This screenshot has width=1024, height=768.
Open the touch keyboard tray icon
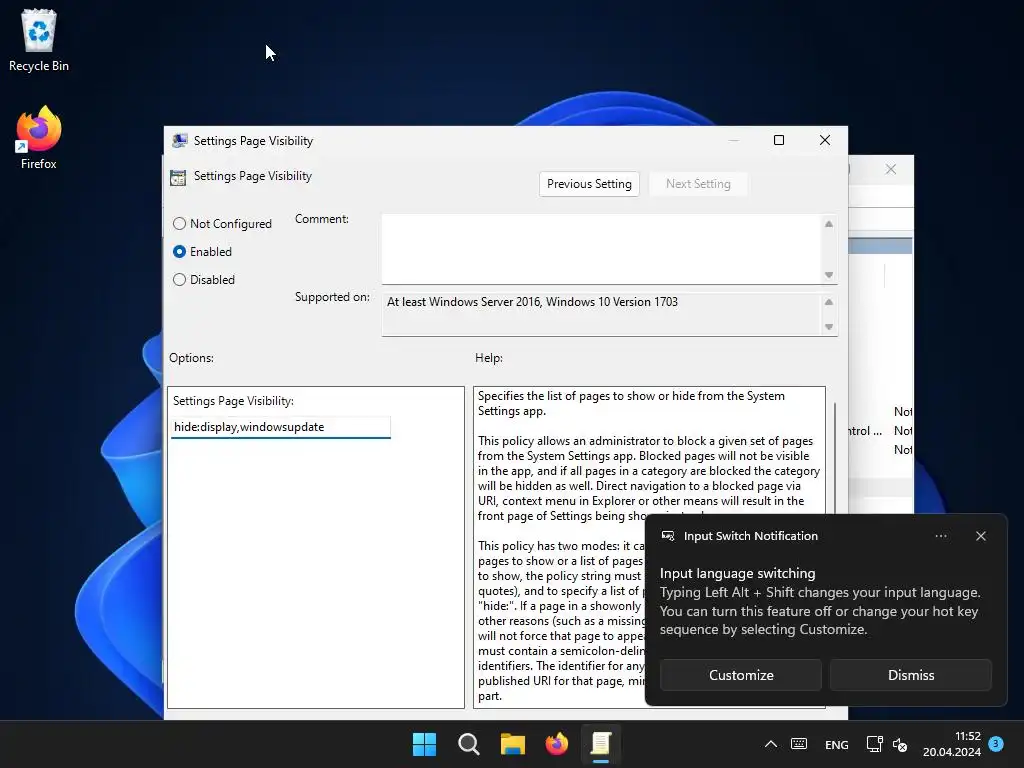coord(799,744)
